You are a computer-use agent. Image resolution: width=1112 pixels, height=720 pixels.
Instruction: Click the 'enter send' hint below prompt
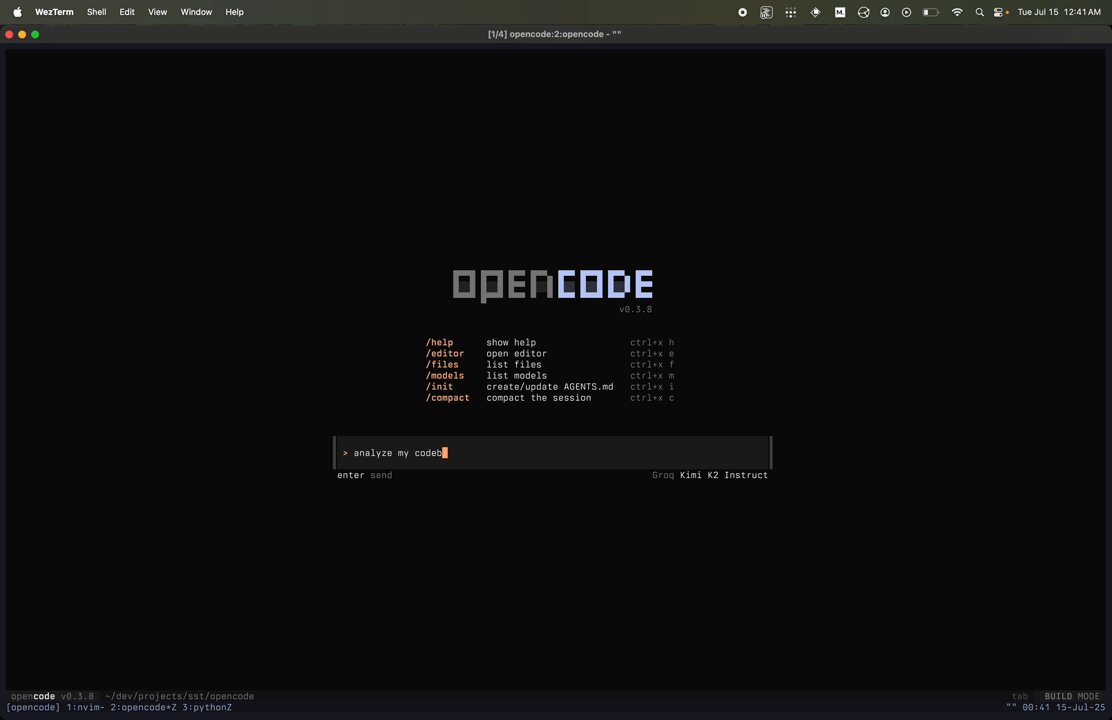click(x=365, y=475)
